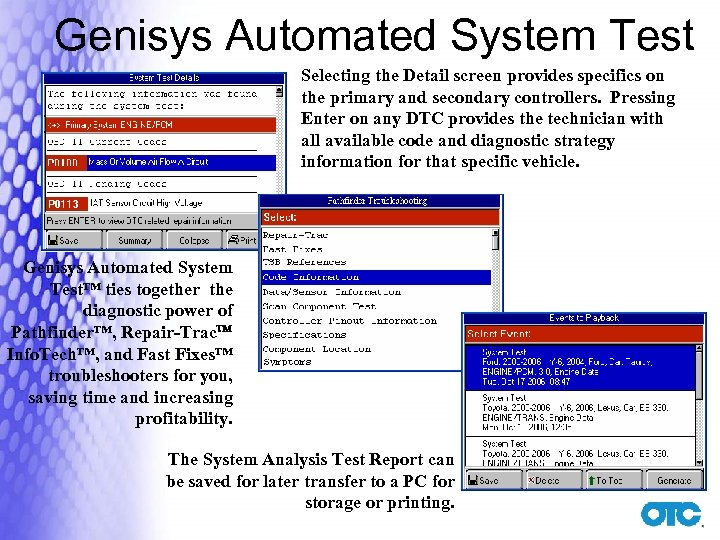Image resolution: width=720 pixels, height=540 pixels.
Task: Select Mass Or Volume Air Flow A Circuit row
Action: point(181,163)
